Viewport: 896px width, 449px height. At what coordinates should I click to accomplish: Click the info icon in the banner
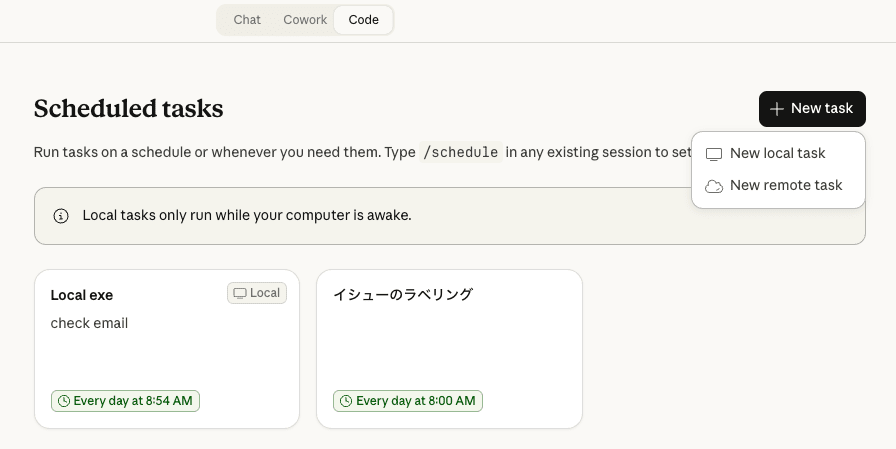tap(61, 216)
